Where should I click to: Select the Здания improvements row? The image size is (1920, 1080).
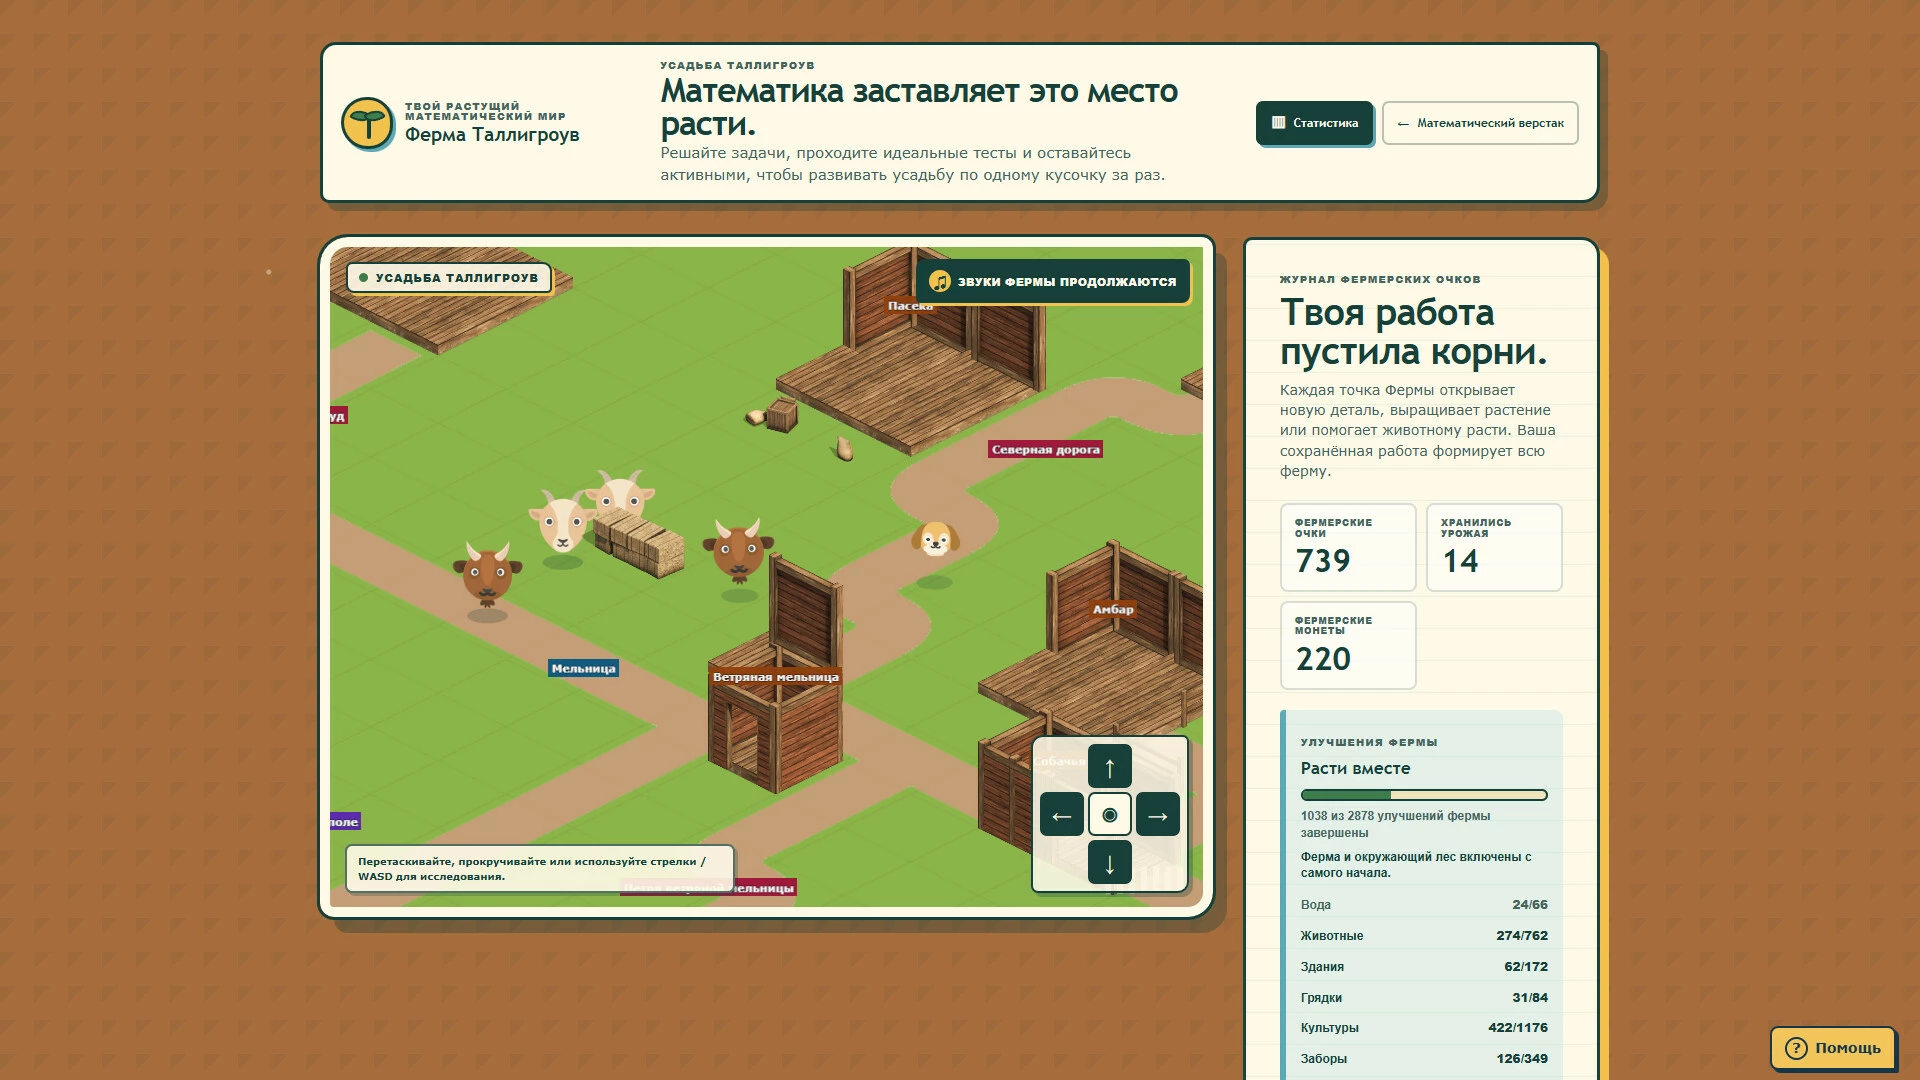tap(1424, 967)
